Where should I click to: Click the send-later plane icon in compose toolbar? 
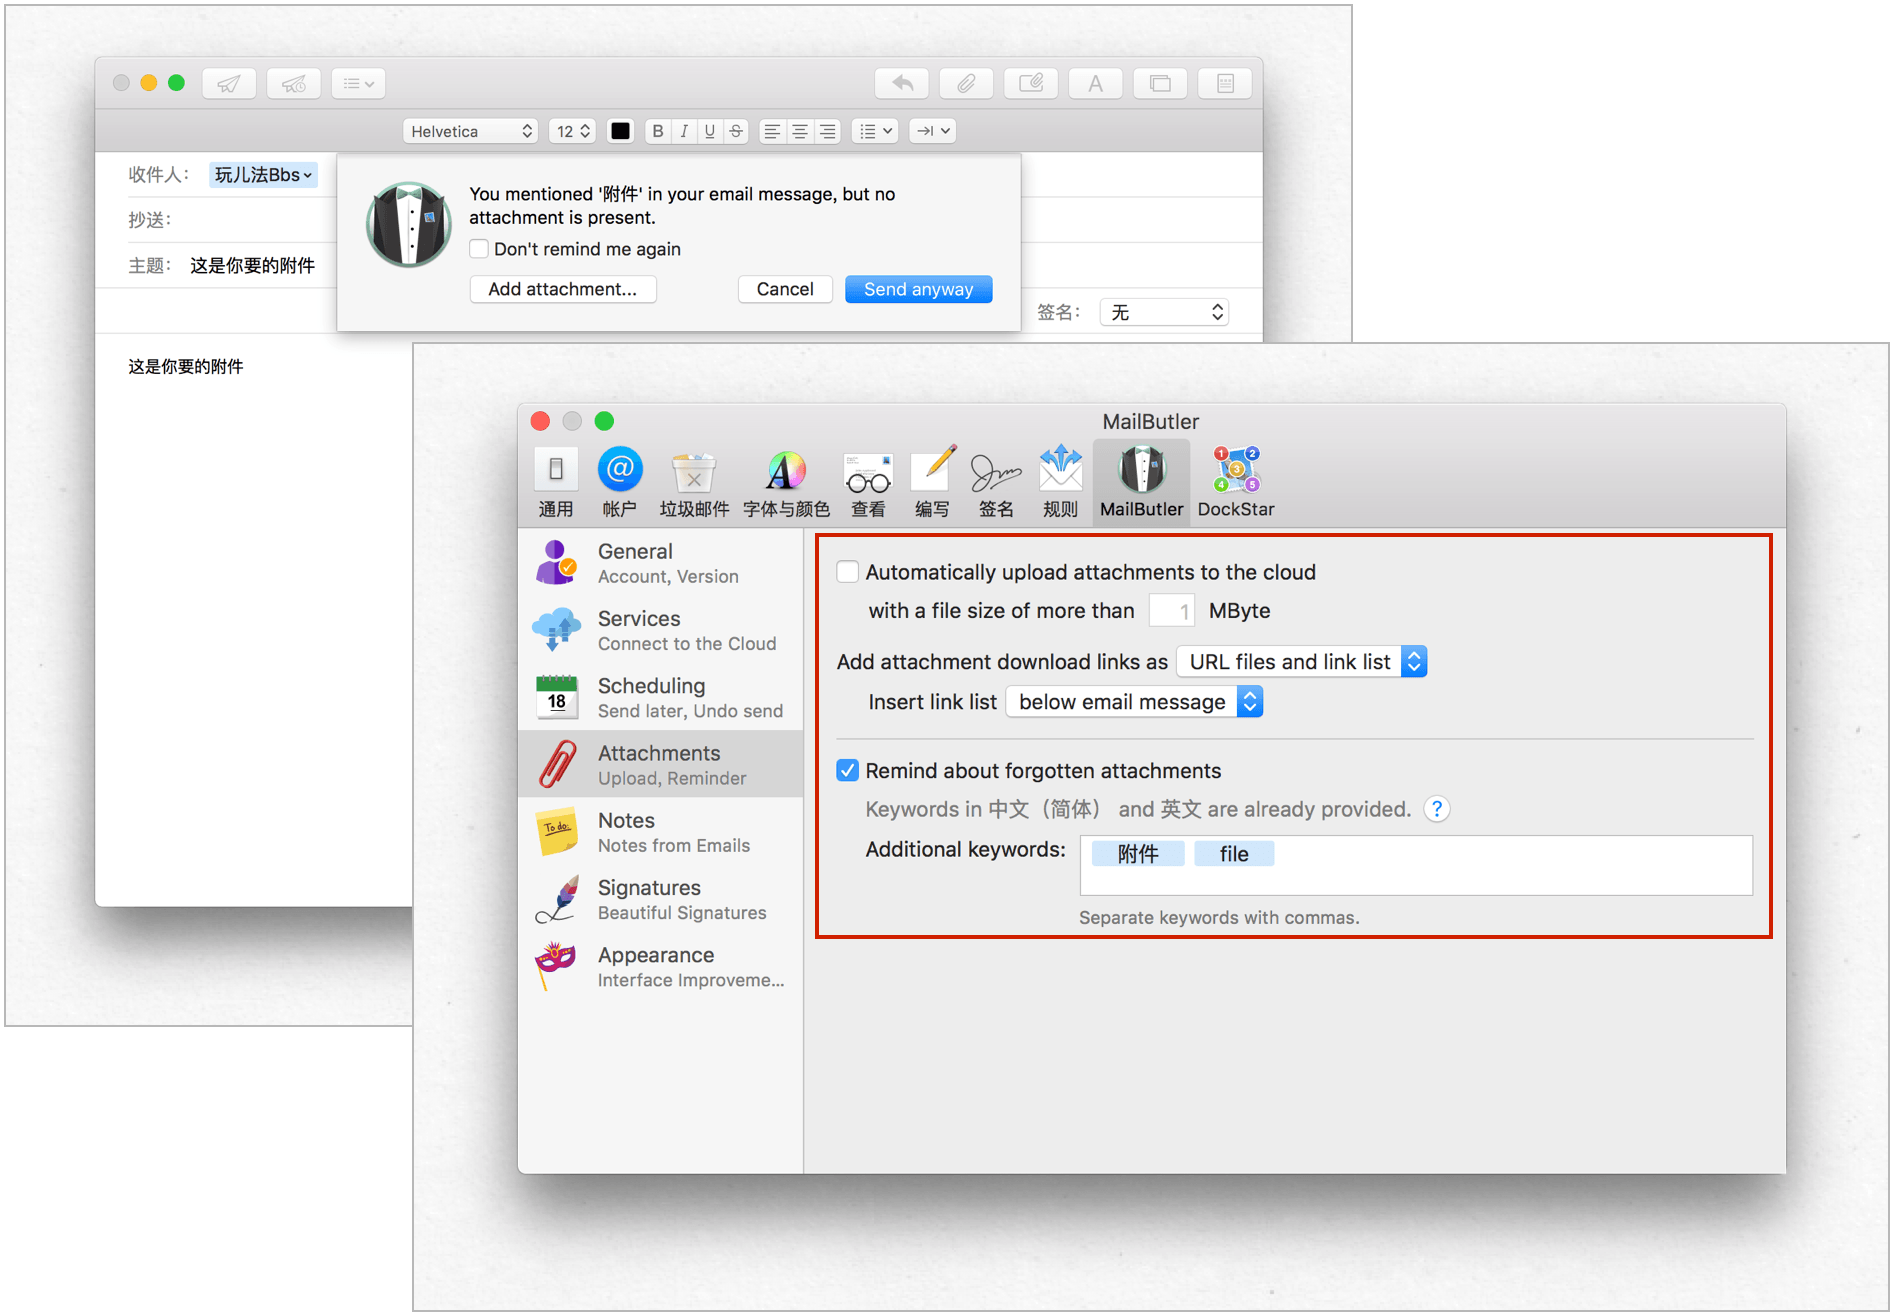[x=294, y=83]
